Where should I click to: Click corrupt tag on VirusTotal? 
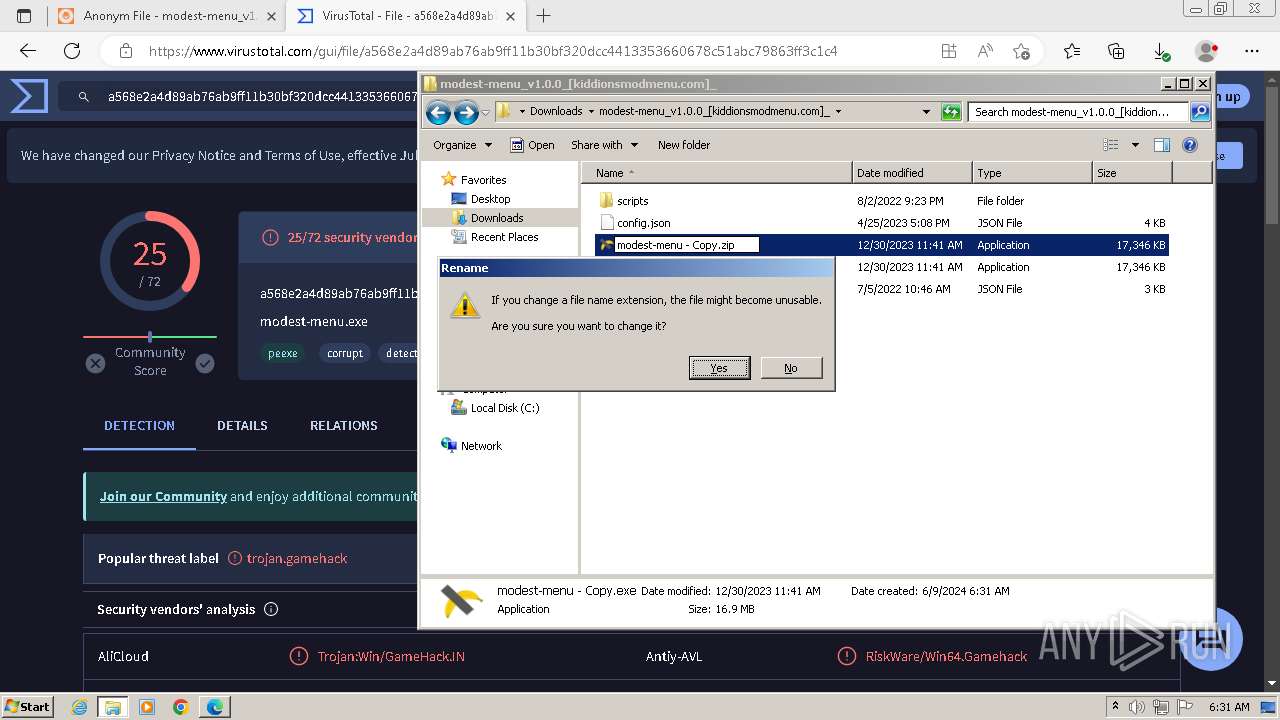pyautogui.click(x=345, y=353)
